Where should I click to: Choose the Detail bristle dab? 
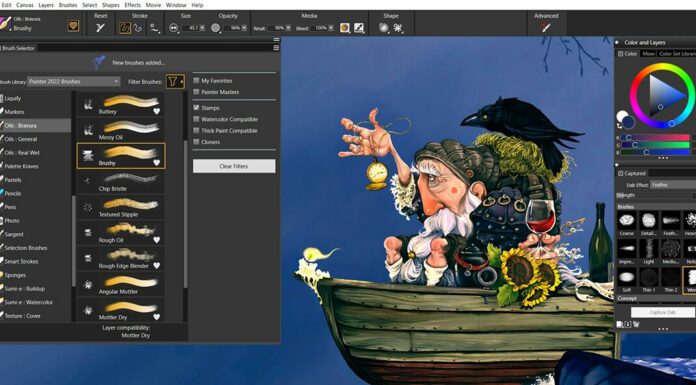(x=649, y=220)
